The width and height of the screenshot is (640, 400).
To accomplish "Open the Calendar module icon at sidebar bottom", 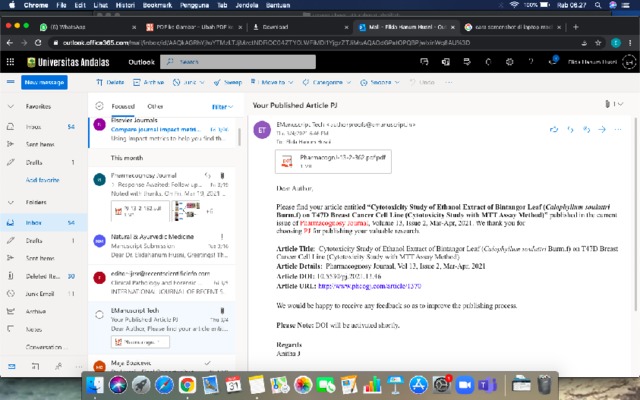I will click(x=35, y=367).
